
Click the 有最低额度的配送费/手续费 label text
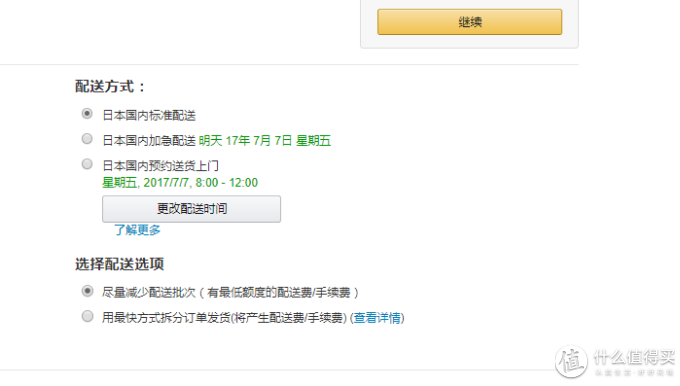279,293
